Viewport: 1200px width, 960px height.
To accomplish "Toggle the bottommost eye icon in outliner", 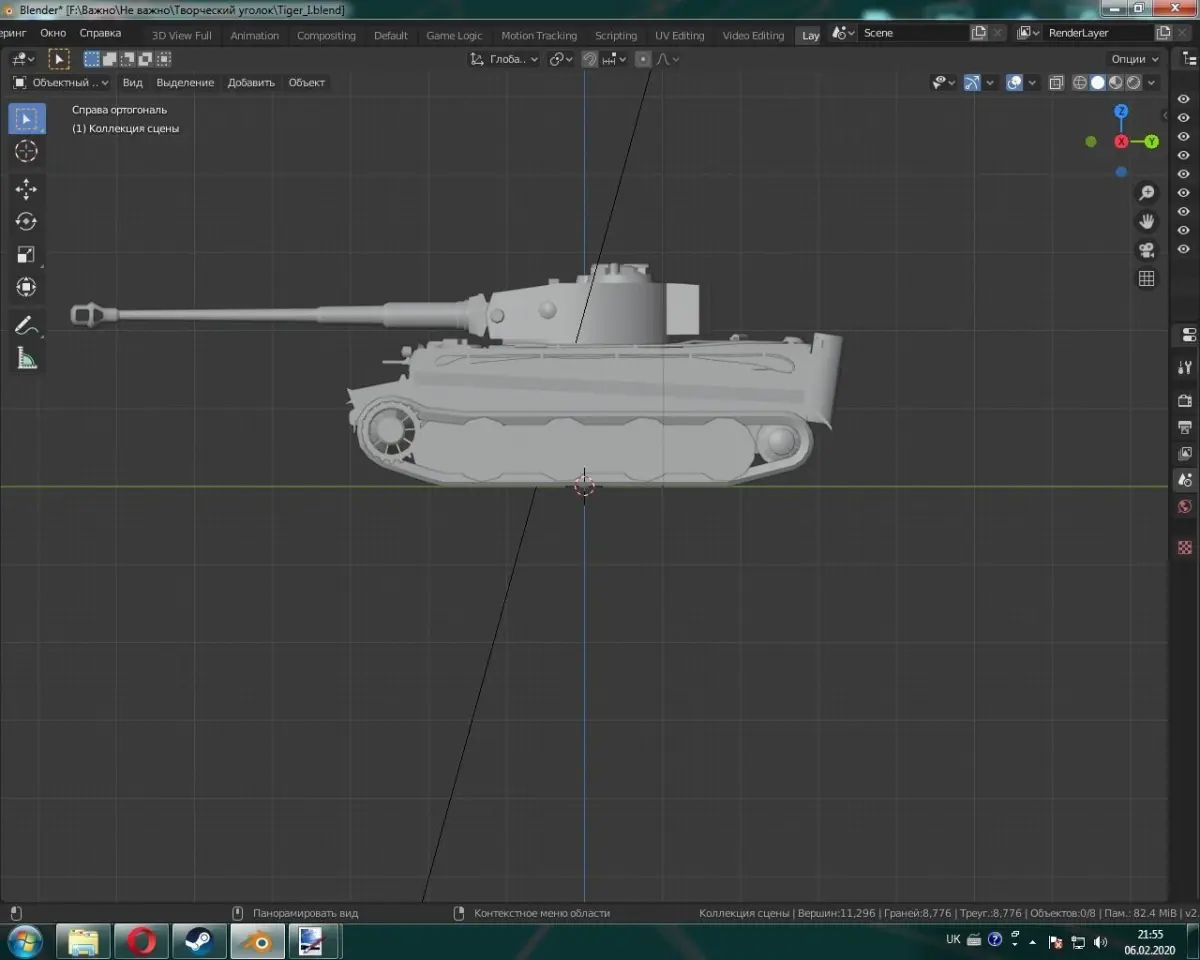I will pyautogui.click(x=1184, y=249).
